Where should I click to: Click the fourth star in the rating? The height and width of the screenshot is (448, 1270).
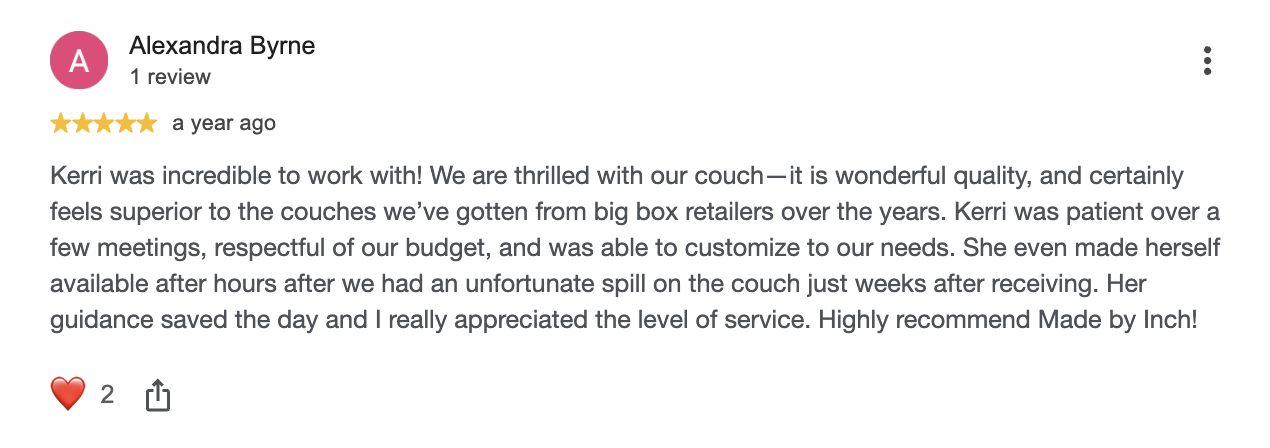click(x=125, y=123)
